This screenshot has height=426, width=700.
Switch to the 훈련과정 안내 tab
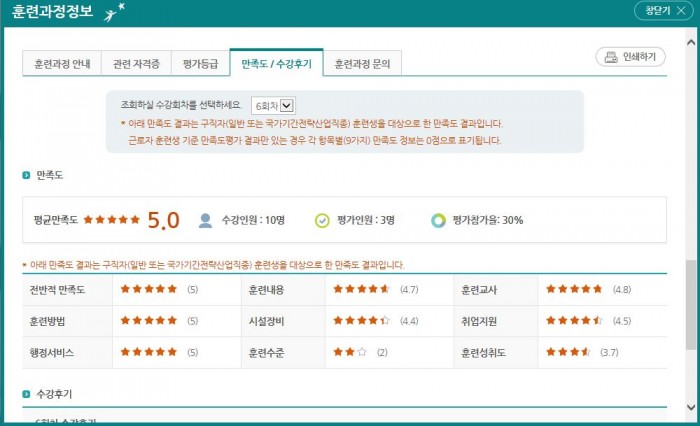(60, 63)
